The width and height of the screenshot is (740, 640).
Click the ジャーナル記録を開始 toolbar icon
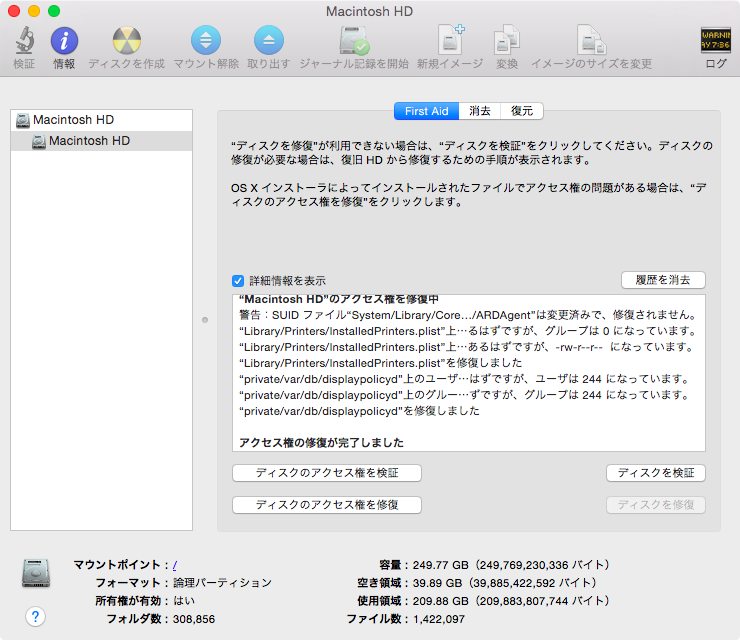(354, 40)
